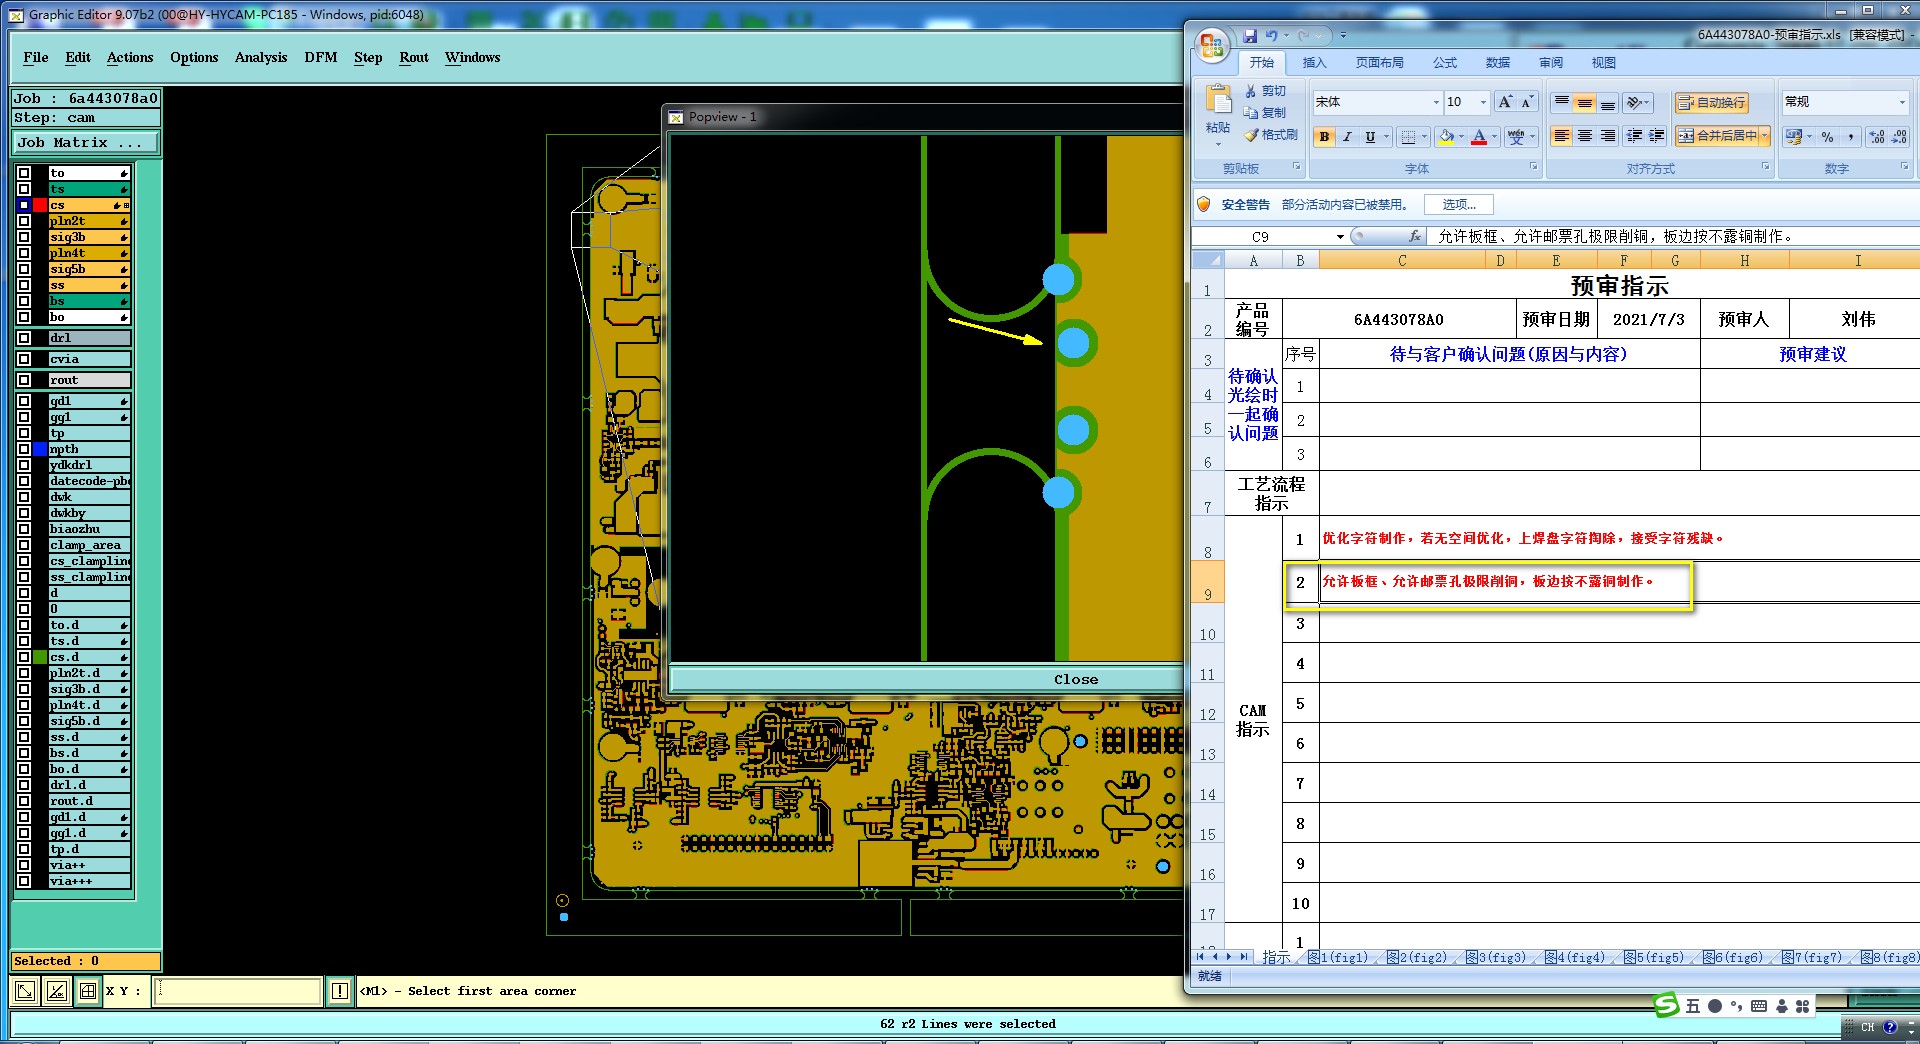Click the 选项... security options button
The width and height of the screenshot is (1920, 1044).
point(1459,205)
